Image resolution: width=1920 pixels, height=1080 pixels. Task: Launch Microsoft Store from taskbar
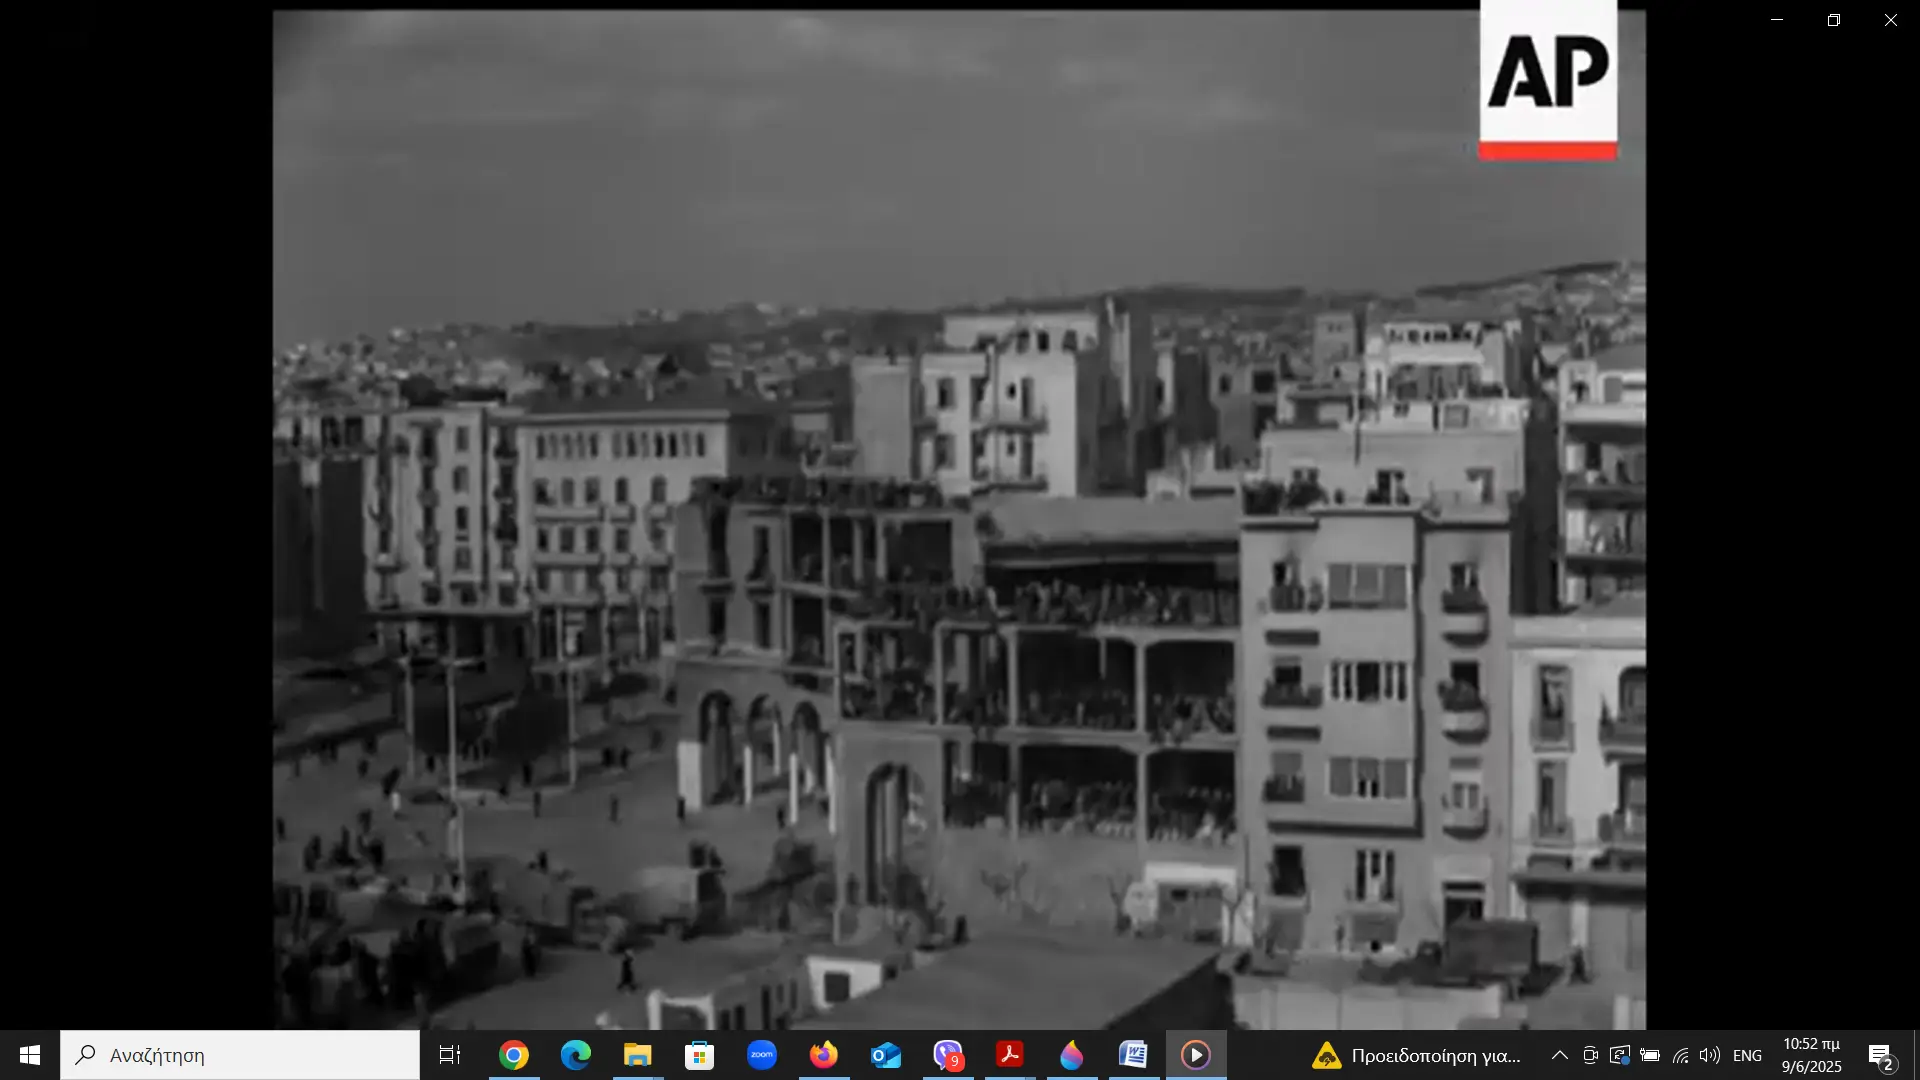click(700, 1055)
